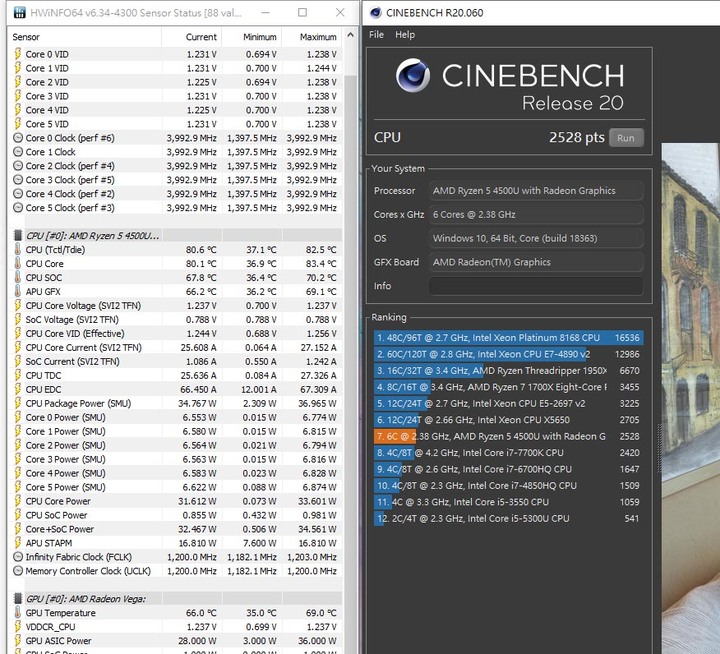Image resolution: width=720 pixels, height=654 pixels.
Task: Click the Core 0 VID voltage icon
Action: pos(17,54)
